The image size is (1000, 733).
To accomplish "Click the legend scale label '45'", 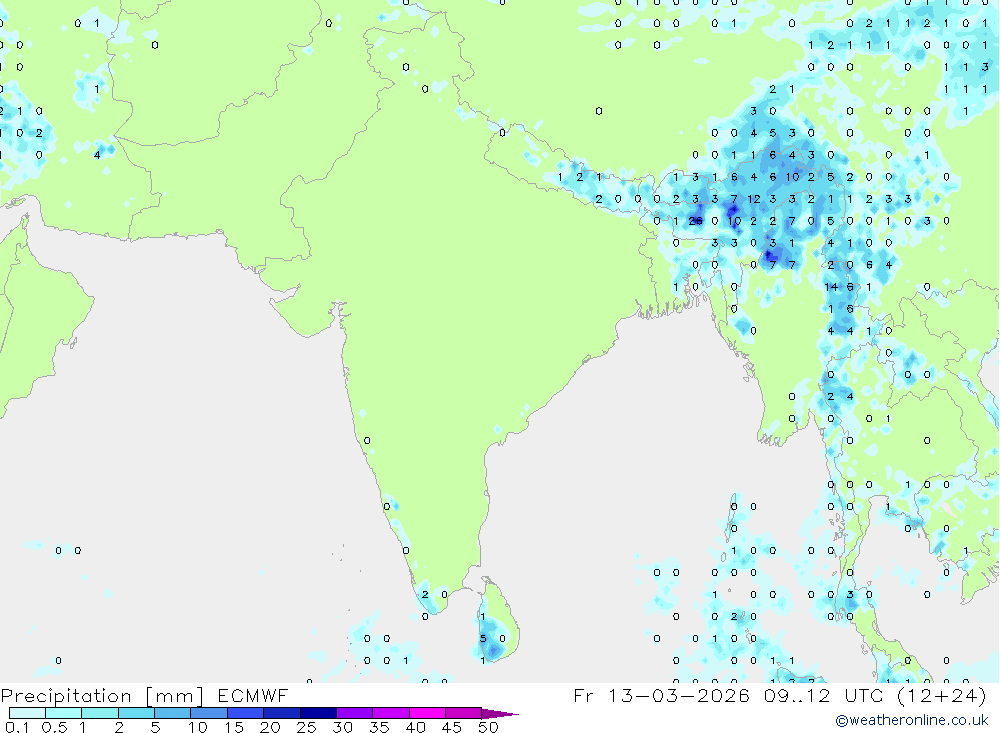I will (x=452, y=727).
